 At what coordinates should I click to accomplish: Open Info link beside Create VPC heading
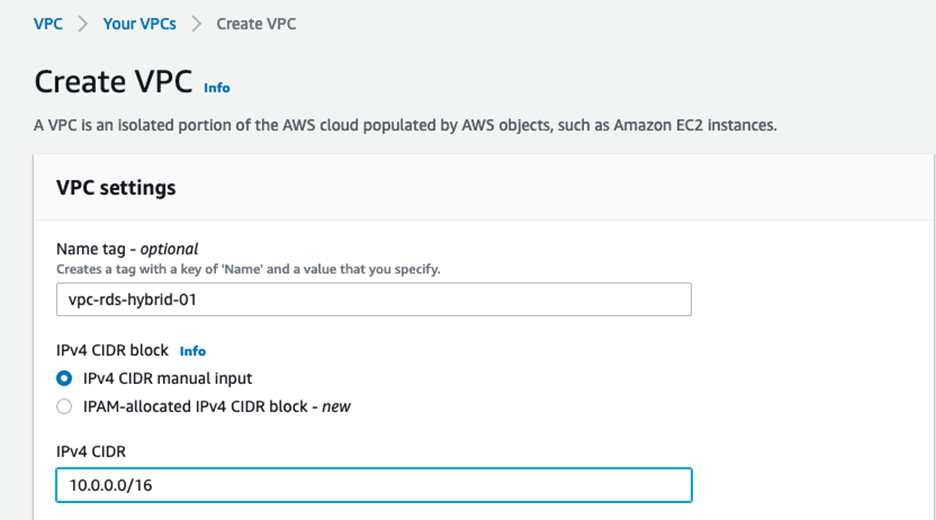217,88
